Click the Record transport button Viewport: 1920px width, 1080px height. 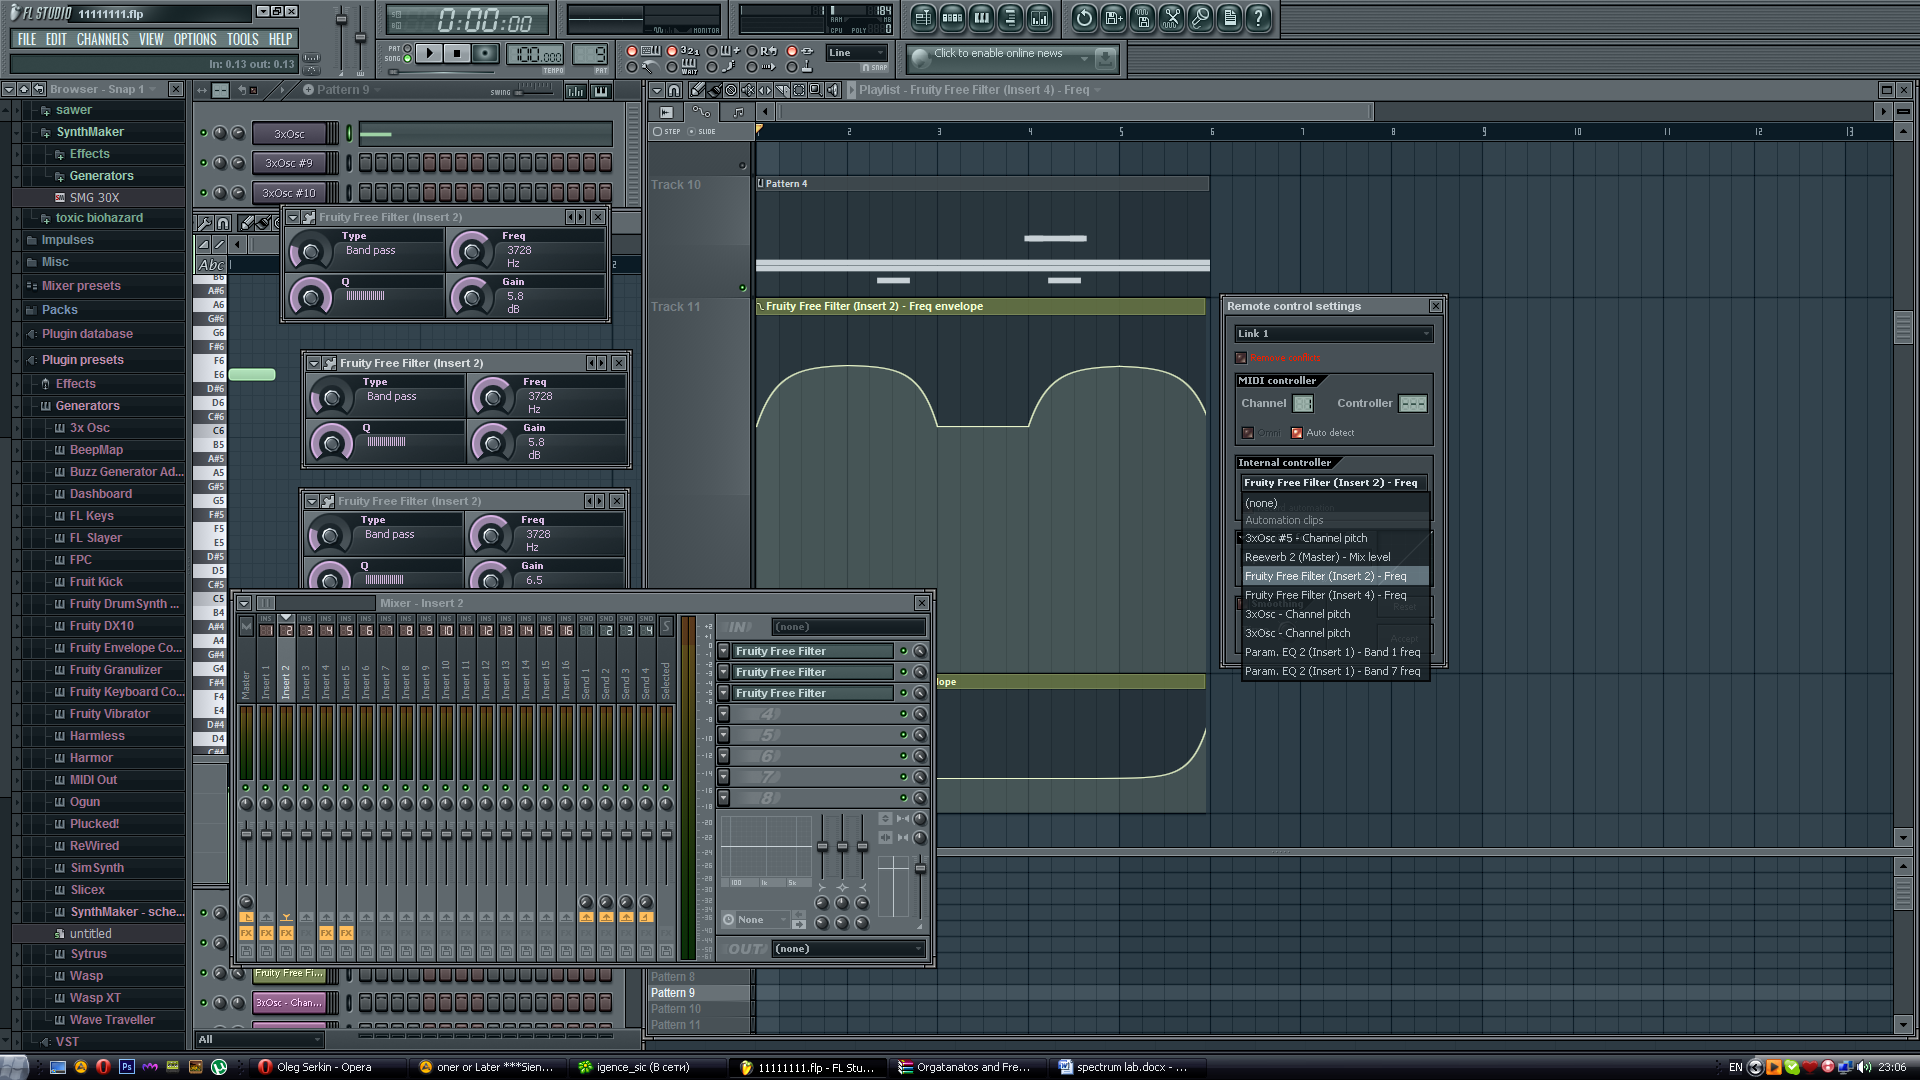(x=485, y=53)
